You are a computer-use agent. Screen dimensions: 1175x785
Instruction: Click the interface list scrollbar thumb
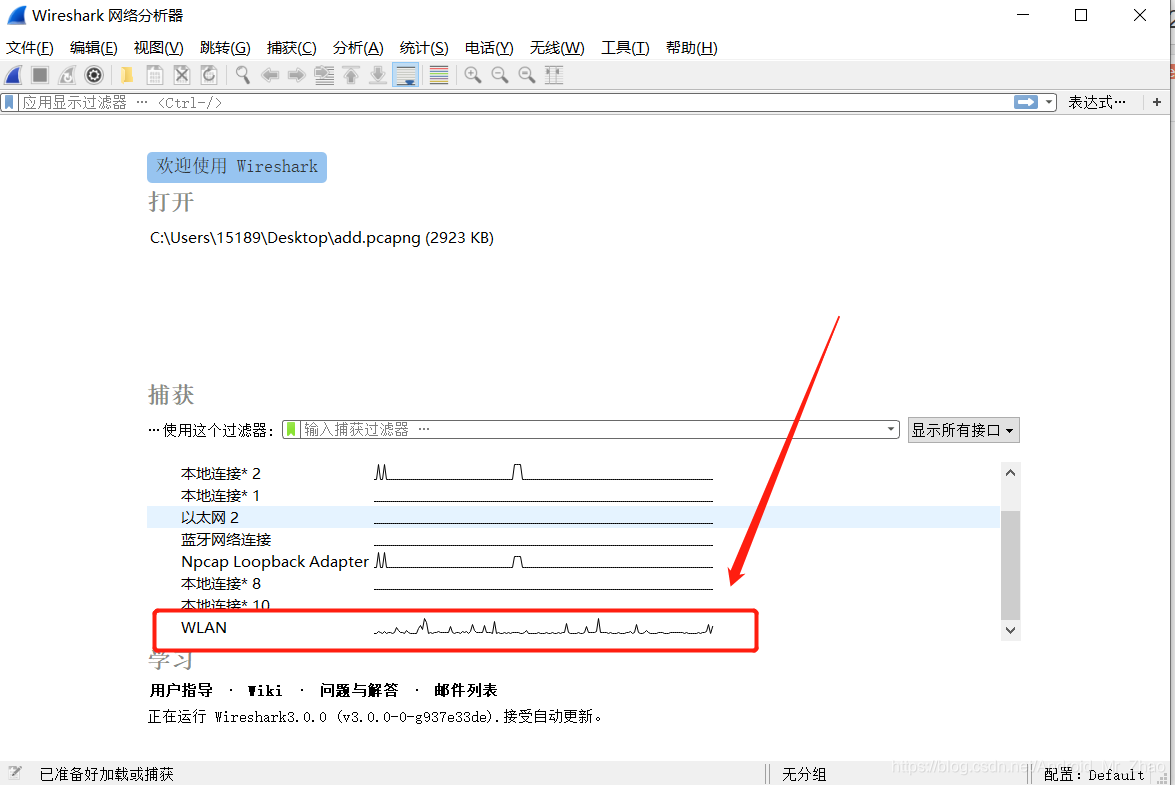tap(1010, 565)
